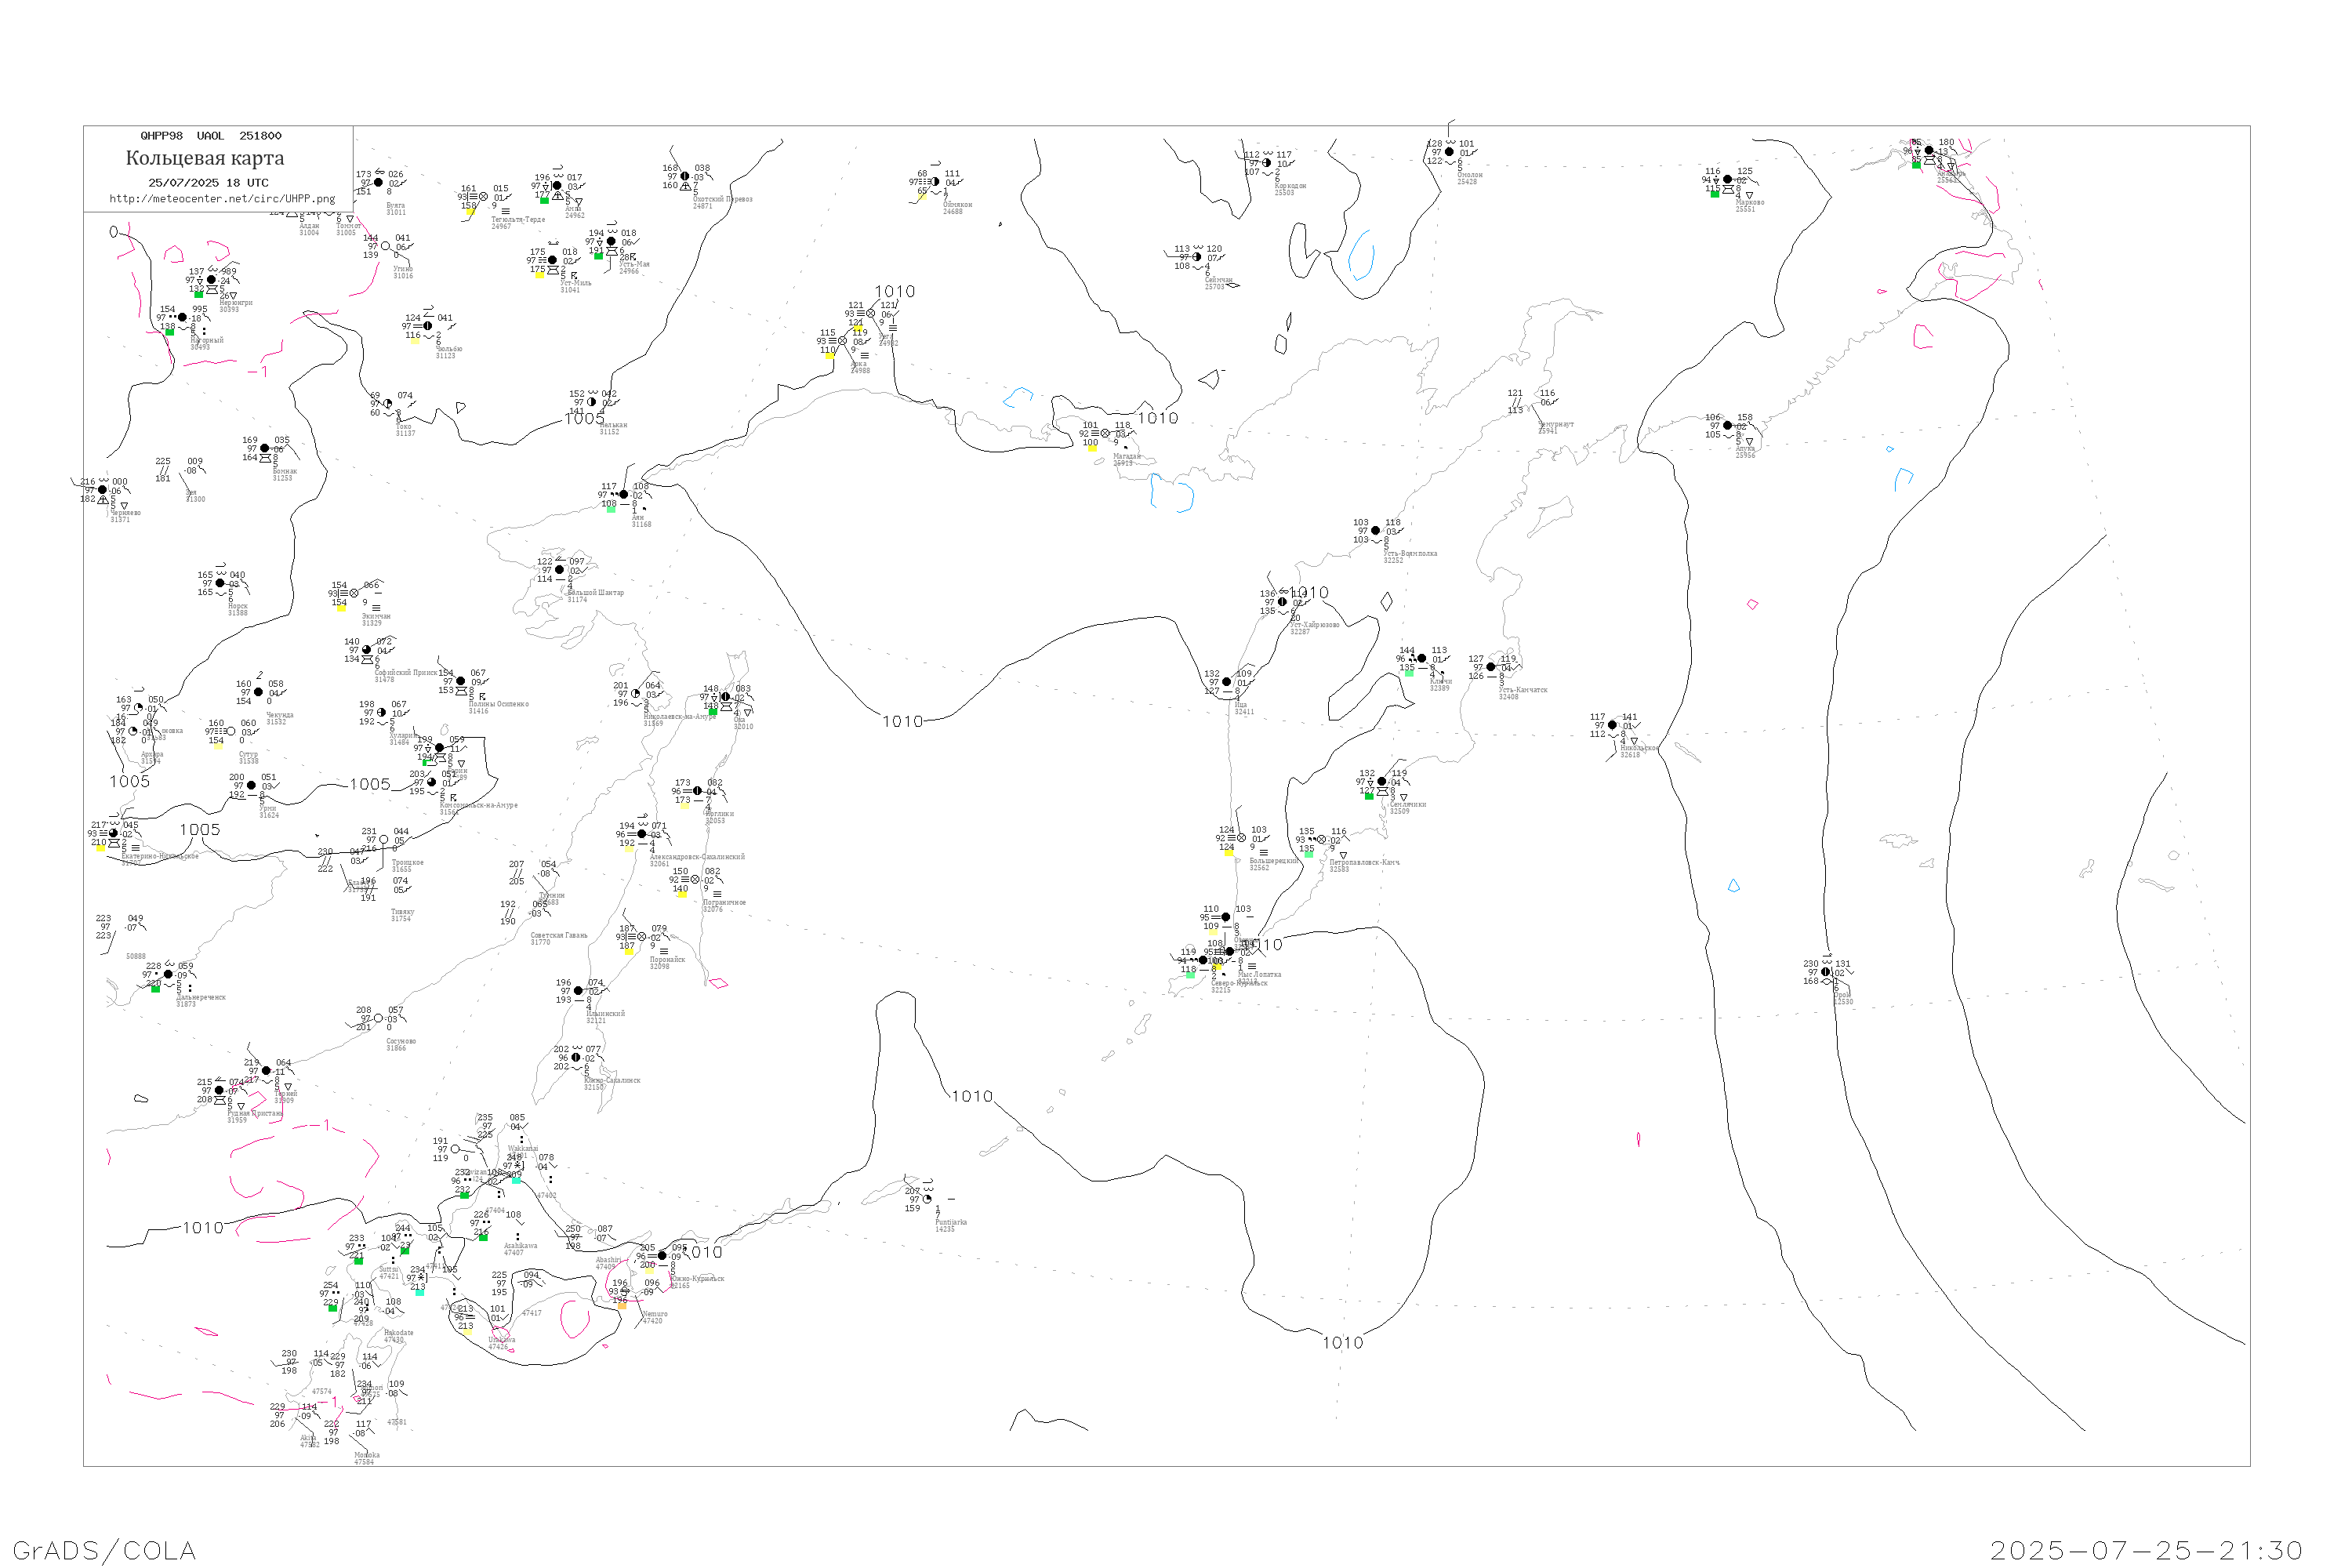Click the Угино empty circle station symbol
Screen dimensions: 2352x1568
point(386,246)
